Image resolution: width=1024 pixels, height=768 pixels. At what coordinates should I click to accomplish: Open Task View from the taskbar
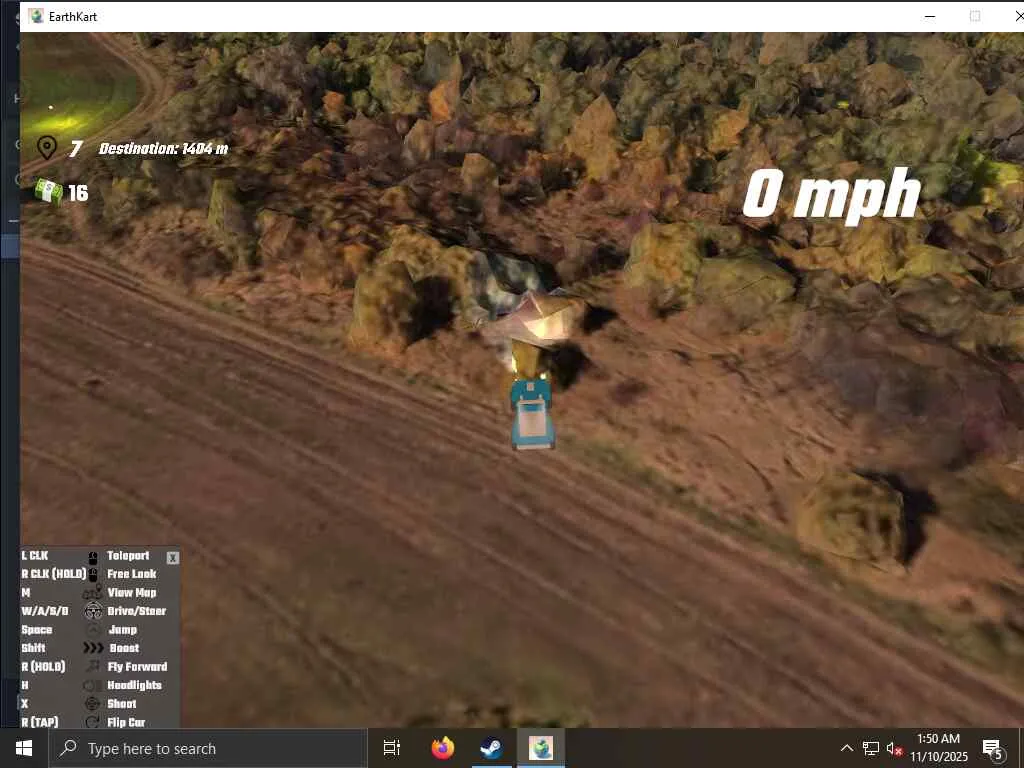pos(391,748)
